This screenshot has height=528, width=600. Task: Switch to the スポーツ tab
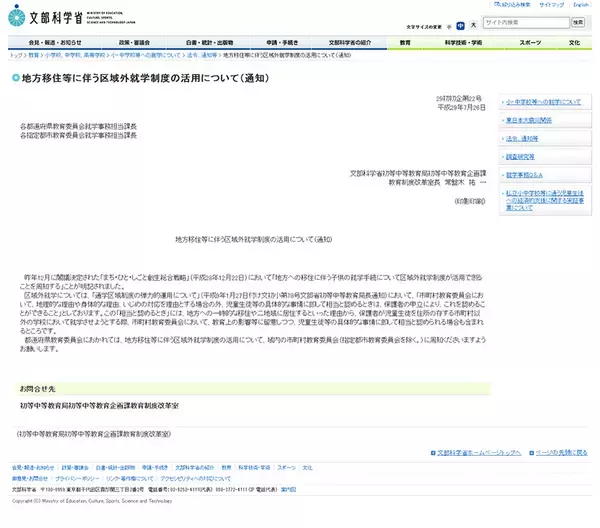530,43
